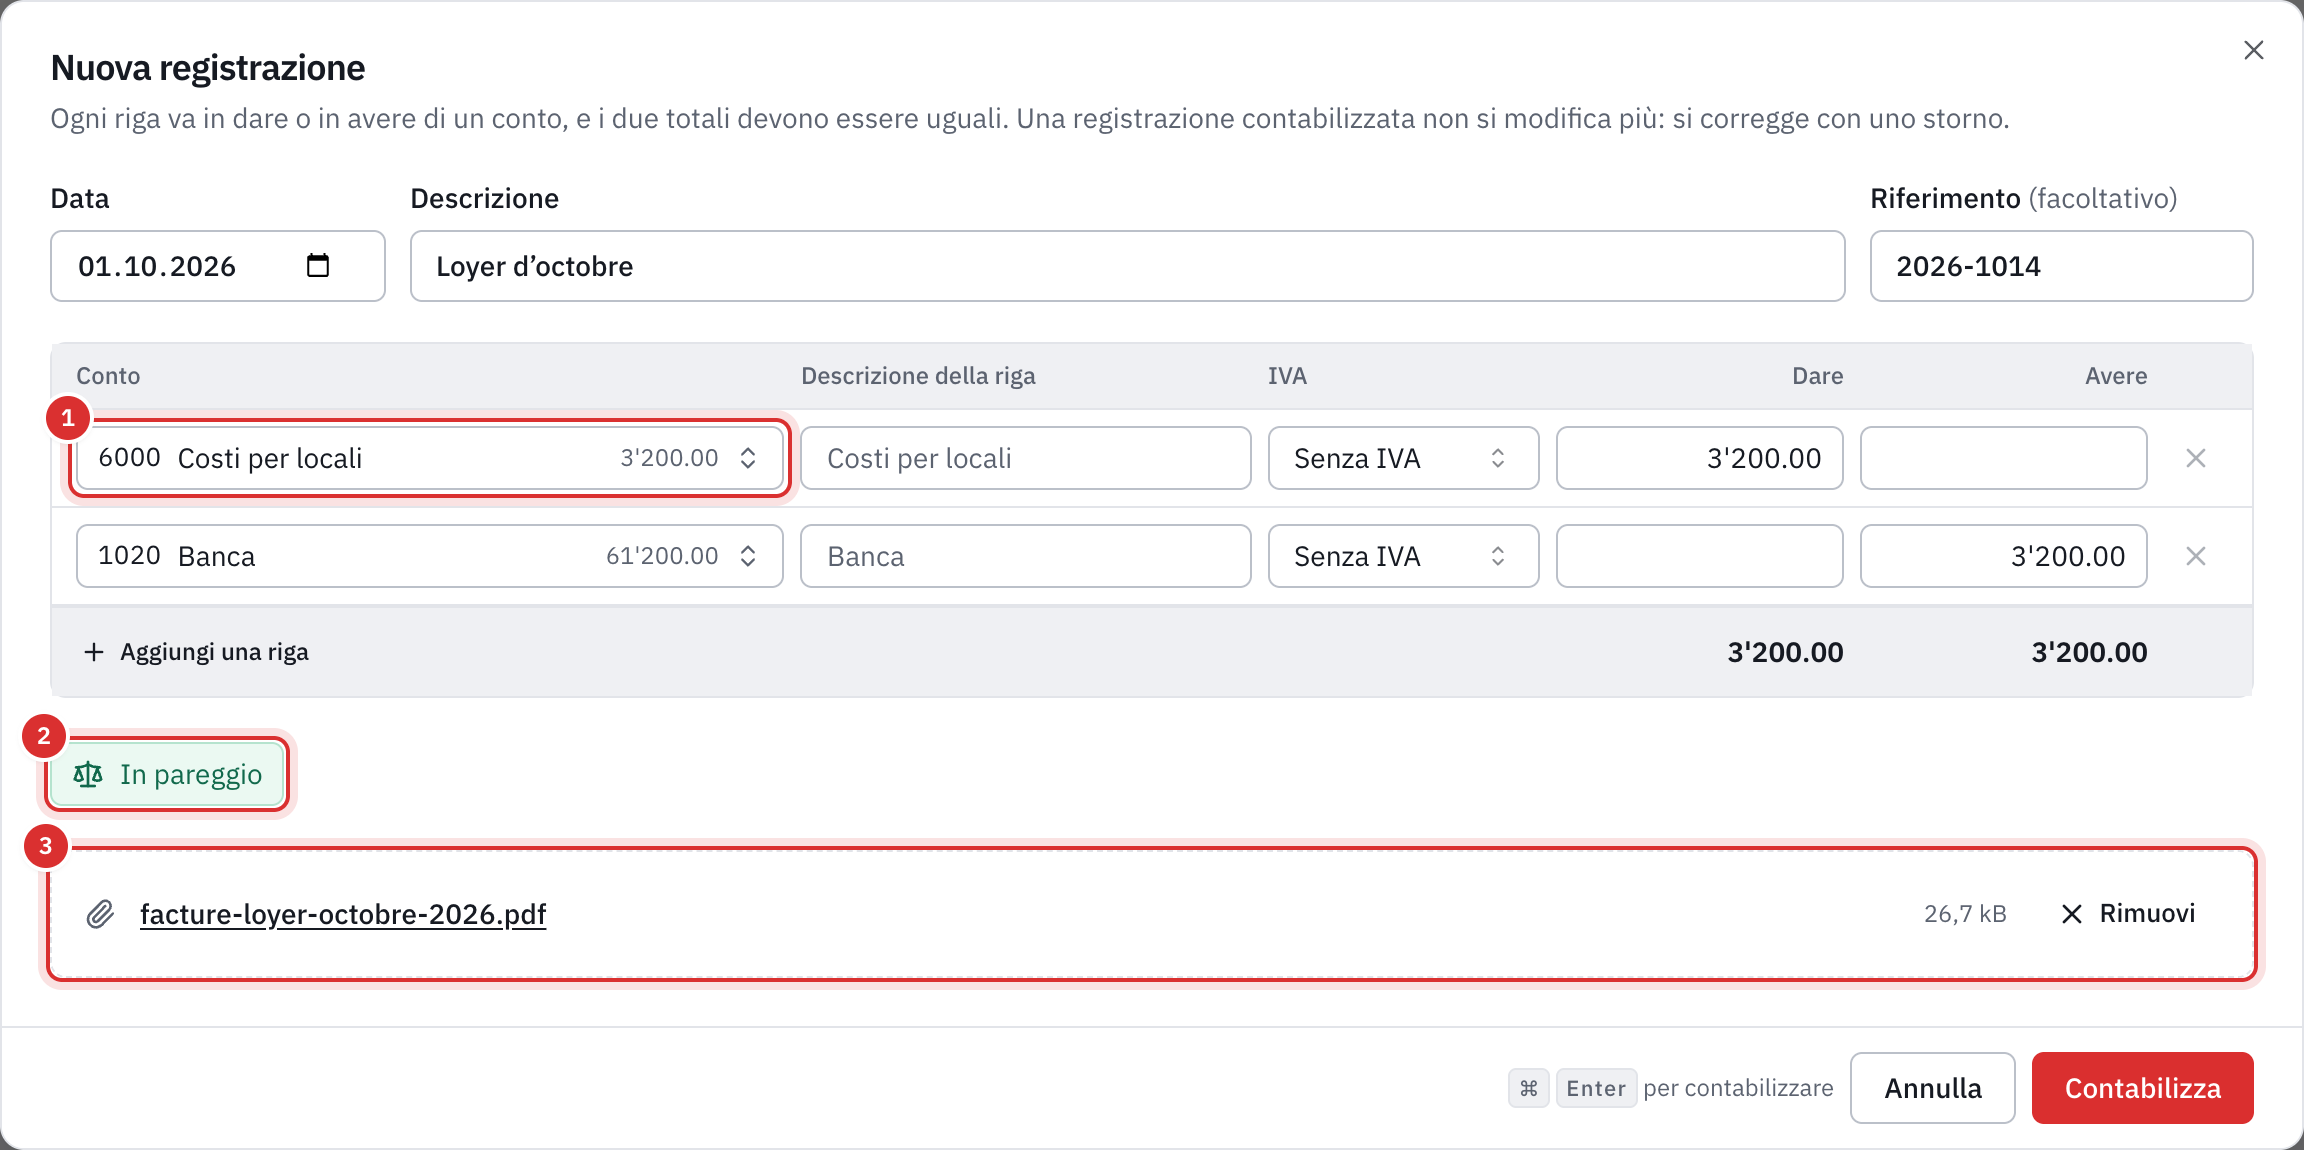This screenshot has height=1150, width=2304.
Task: Open account dropdown 6000 Costi per locali
Action: [x=430, y=458]
